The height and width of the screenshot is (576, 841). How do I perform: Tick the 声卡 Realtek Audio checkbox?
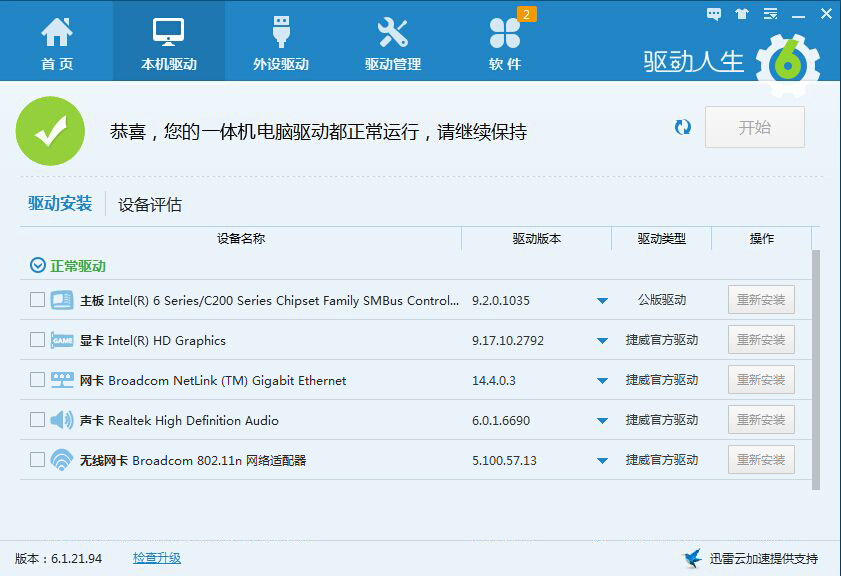click(x=37, y=420)
